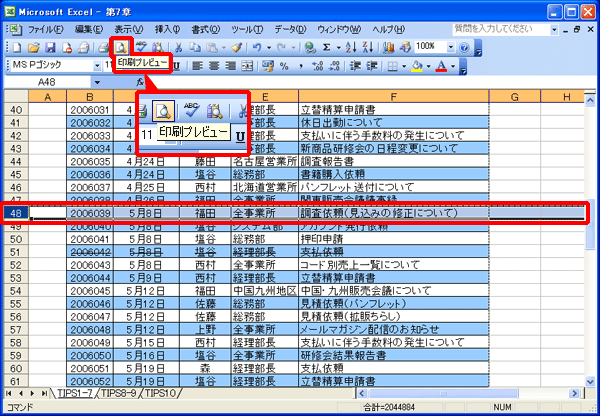Open the データ(D) menu
This screenshot has height=416, width=600.
click(x=290, y=29)
